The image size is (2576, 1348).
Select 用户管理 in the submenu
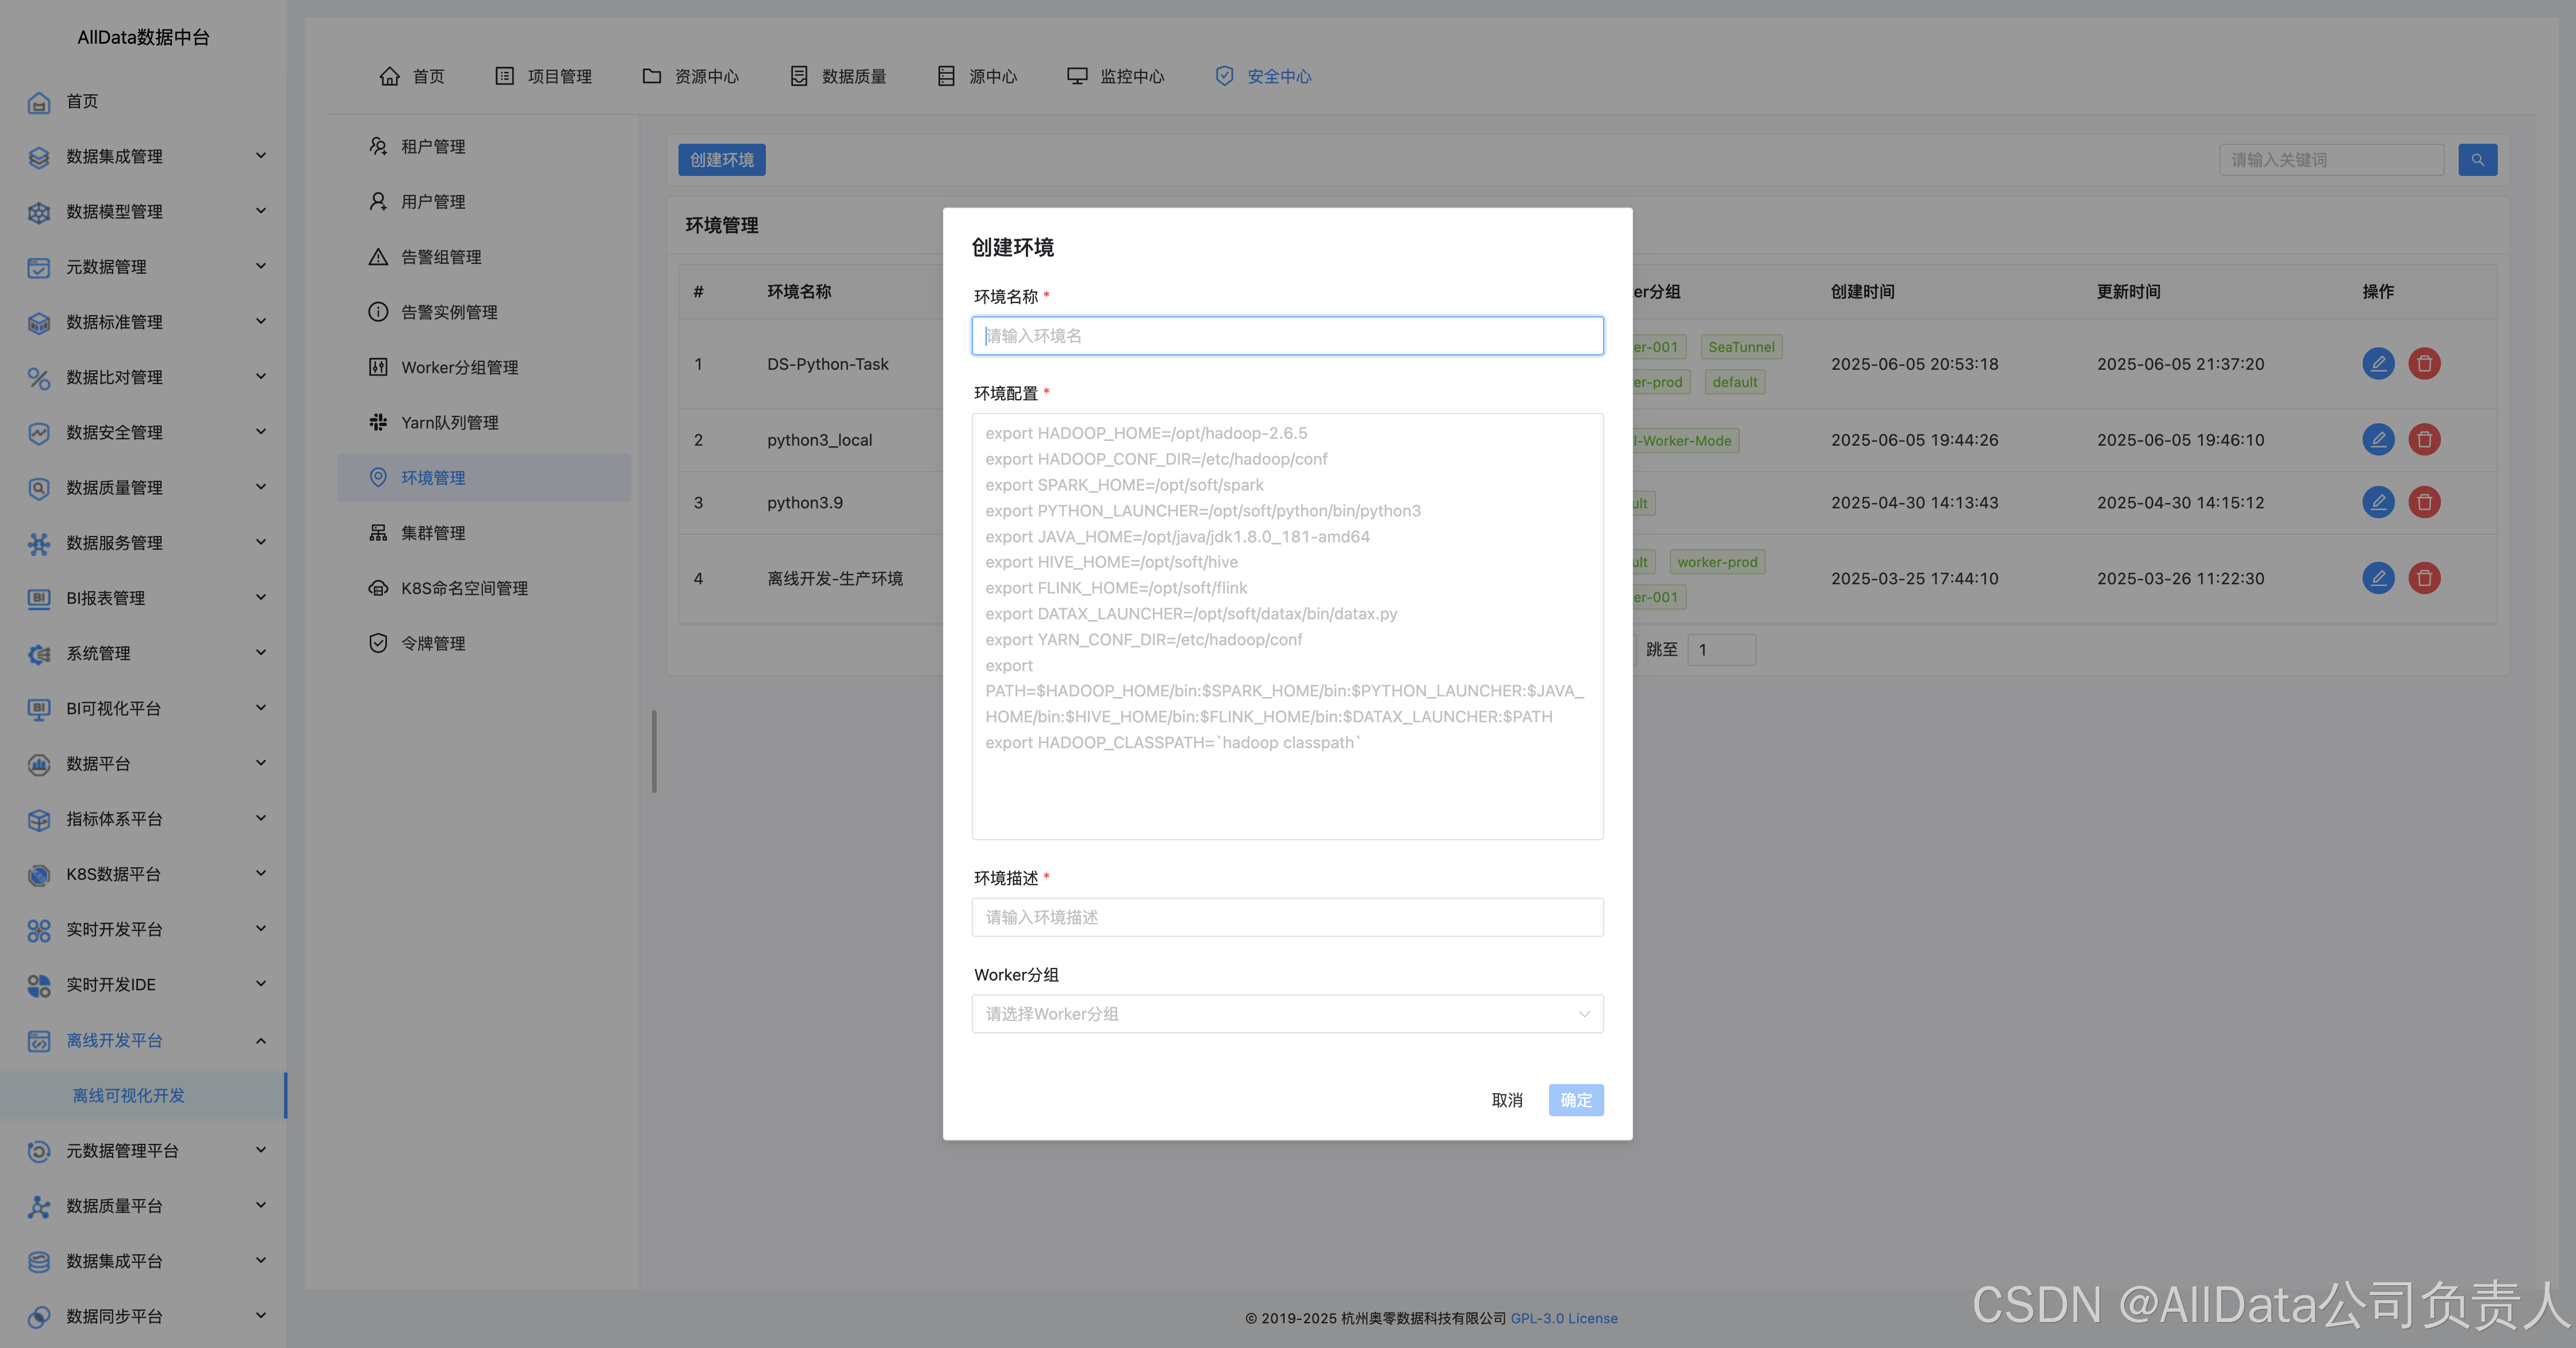[x=484, y=202]
